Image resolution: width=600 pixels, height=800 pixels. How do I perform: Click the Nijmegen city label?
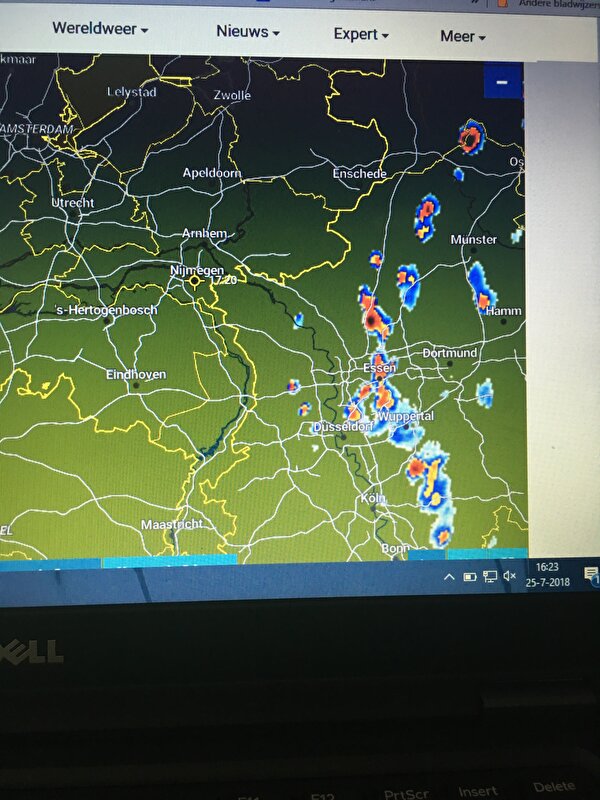(197, 270)
